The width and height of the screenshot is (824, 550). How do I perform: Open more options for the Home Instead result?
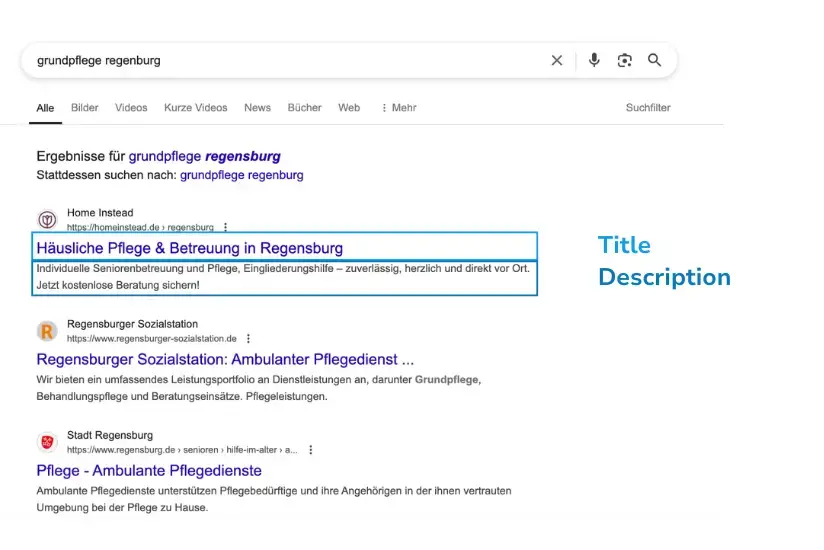point(225,227)
